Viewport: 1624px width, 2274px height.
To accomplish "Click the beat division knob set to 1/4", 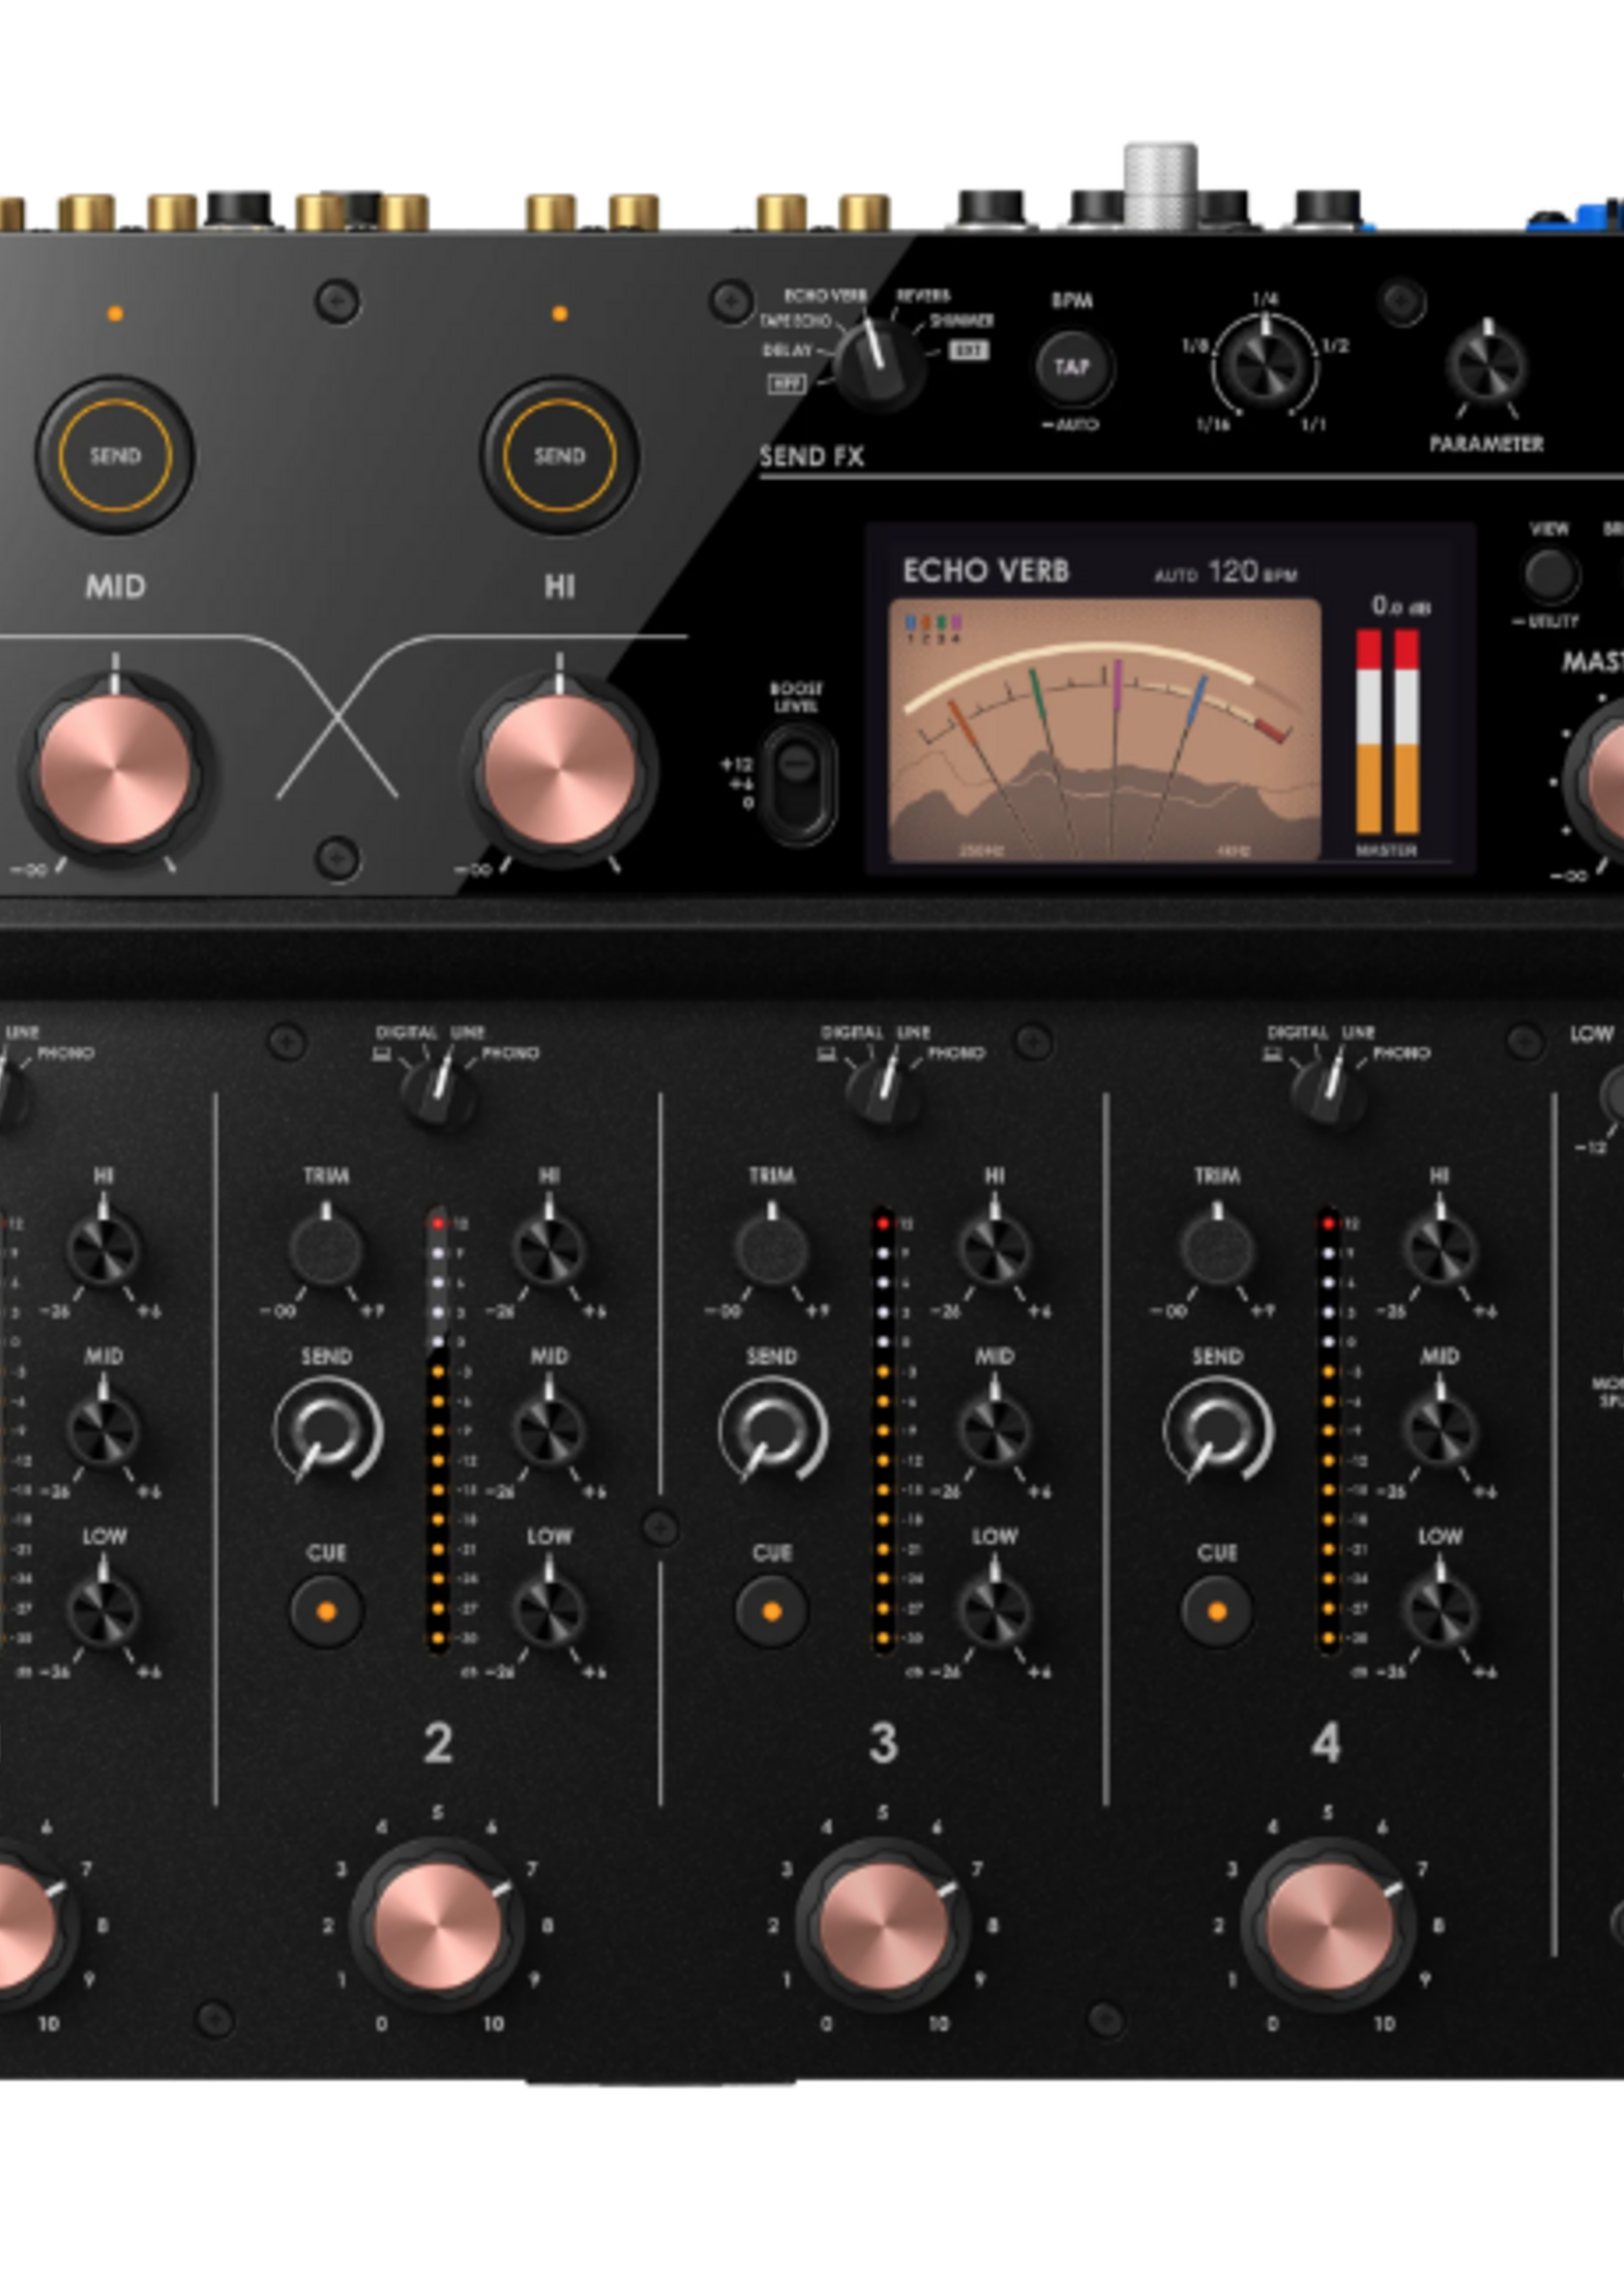I will (1265, 365).
